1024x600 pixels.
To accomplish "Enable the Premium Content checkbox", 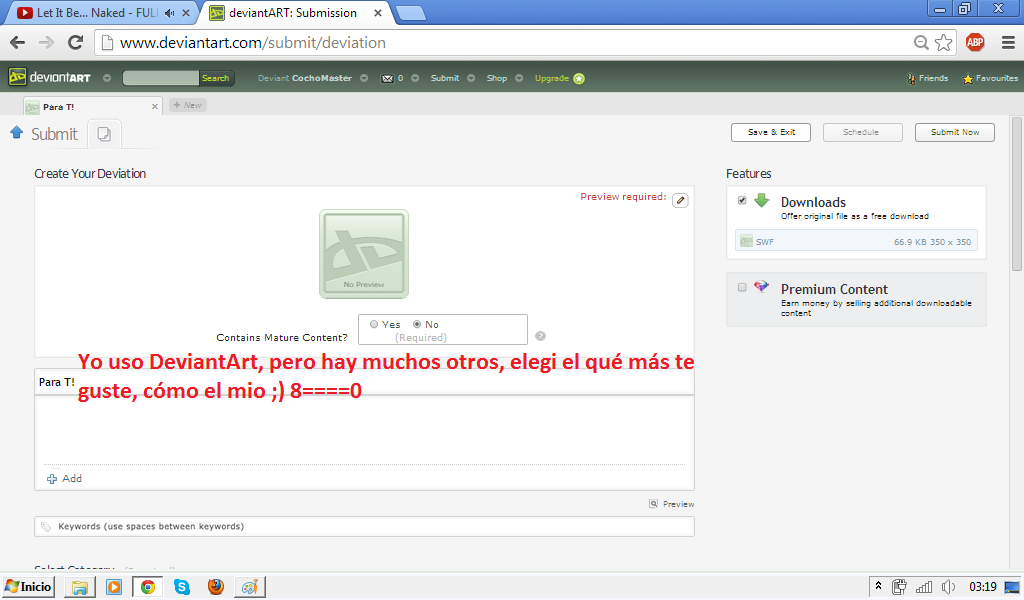I will click(742, 287).
